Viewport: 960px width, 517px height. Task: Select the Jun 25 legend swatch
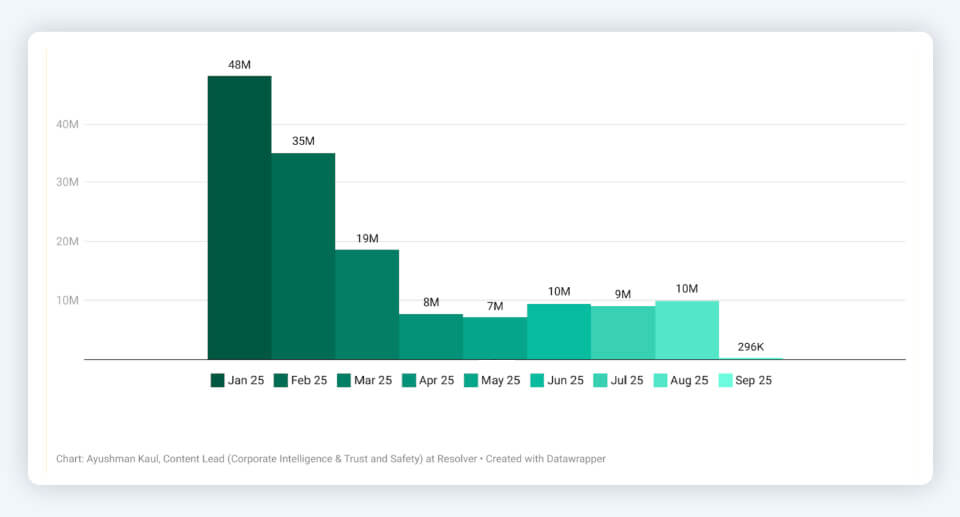click(537, 380)
